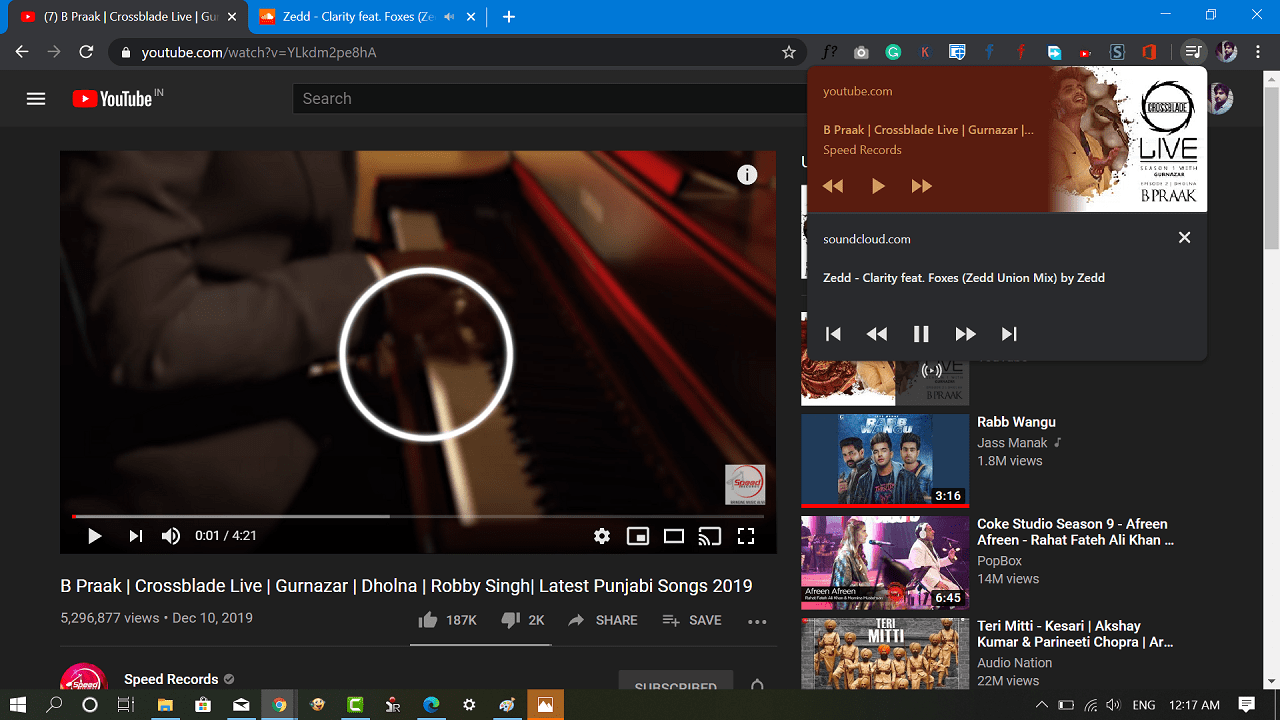1280x720 pixels.
Task: Open the YouTube hamburger guide menu
Action: (36, 99)
